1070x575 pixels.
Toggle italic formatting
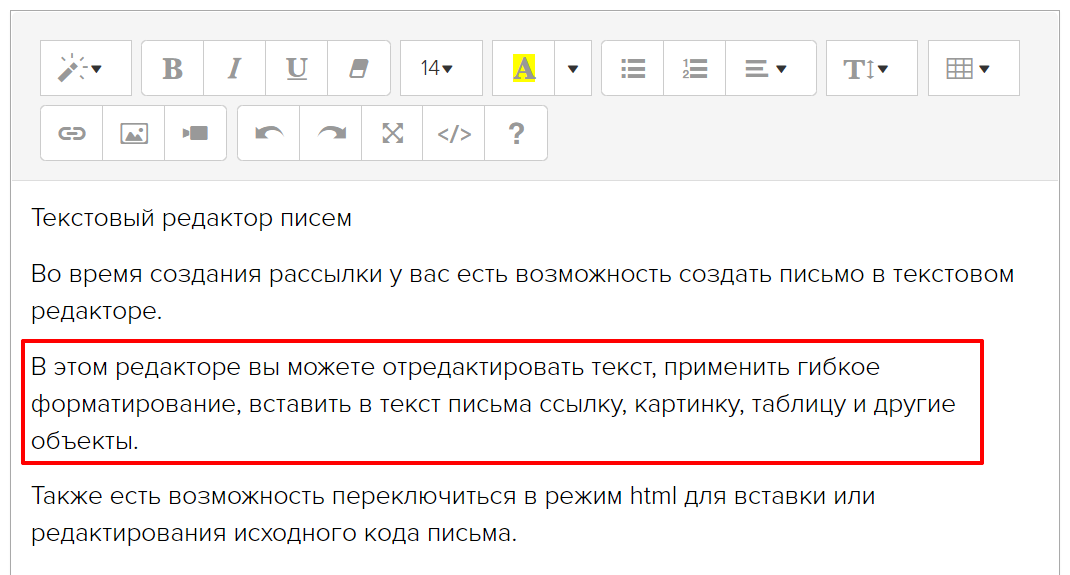tap(235, 68)
